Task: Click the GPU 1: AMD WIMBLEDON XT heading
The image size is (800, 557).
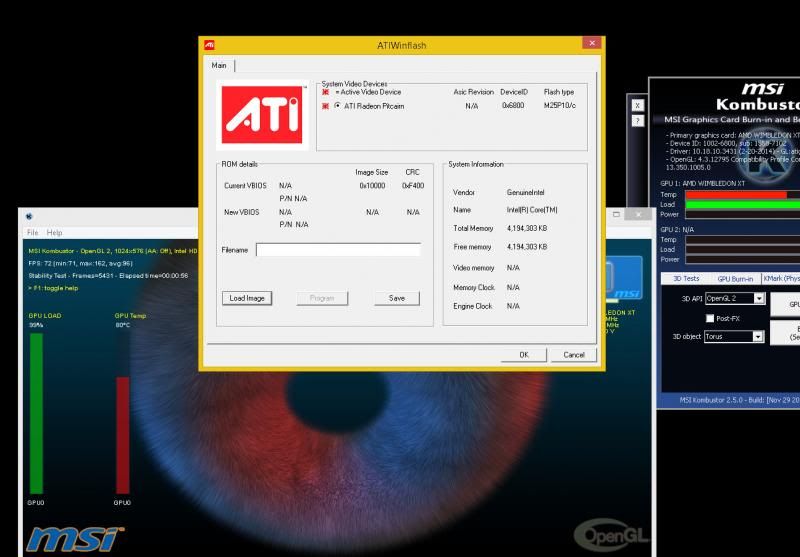Action: pos(703,183)
